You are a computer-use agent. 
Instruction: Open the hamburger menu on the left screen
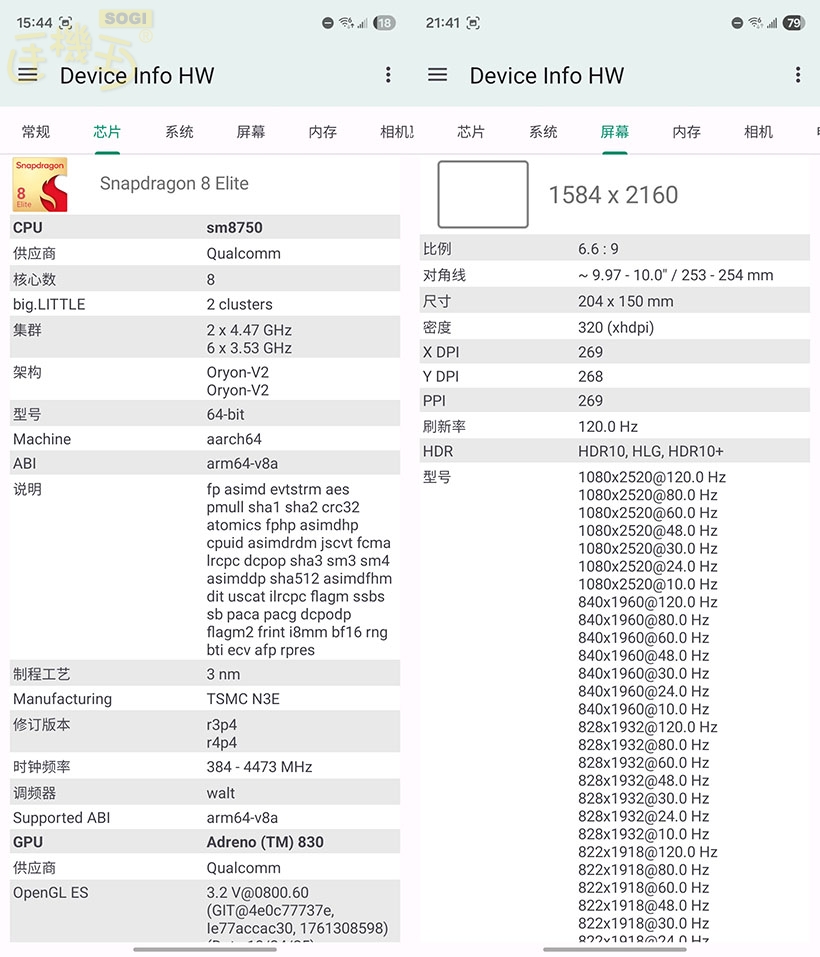(28, 75)
